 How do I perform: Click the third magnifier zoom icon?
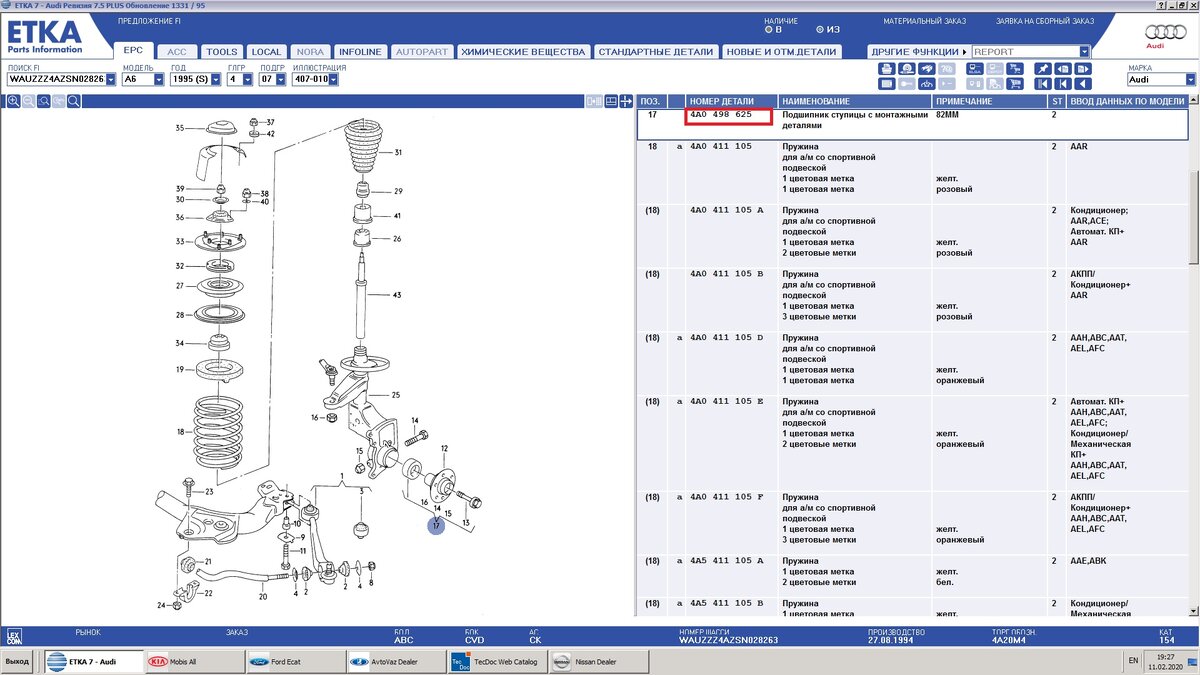coord(43,101)
